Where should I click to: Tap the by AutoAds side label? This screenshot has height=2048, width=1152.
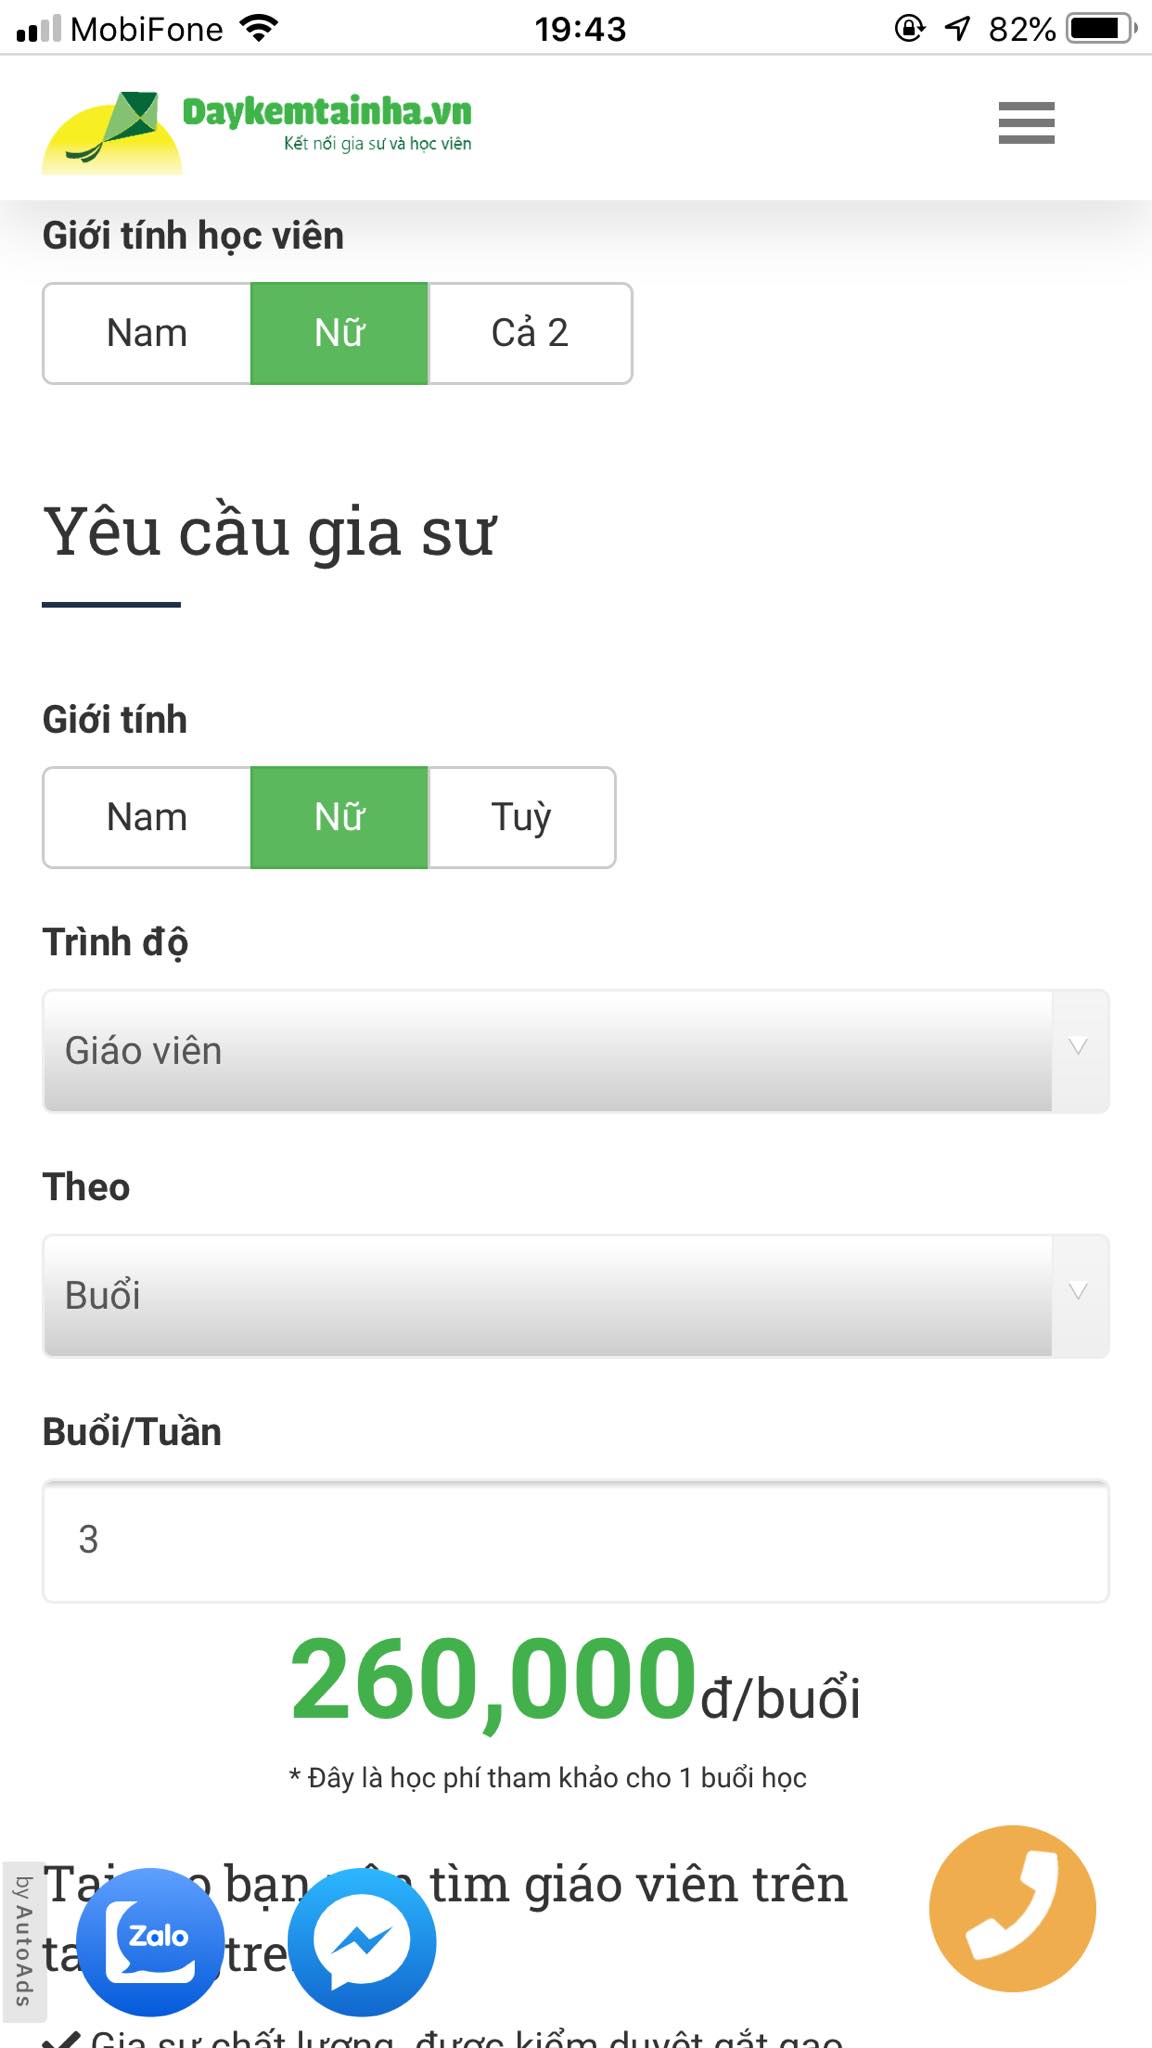point(23,1940)
